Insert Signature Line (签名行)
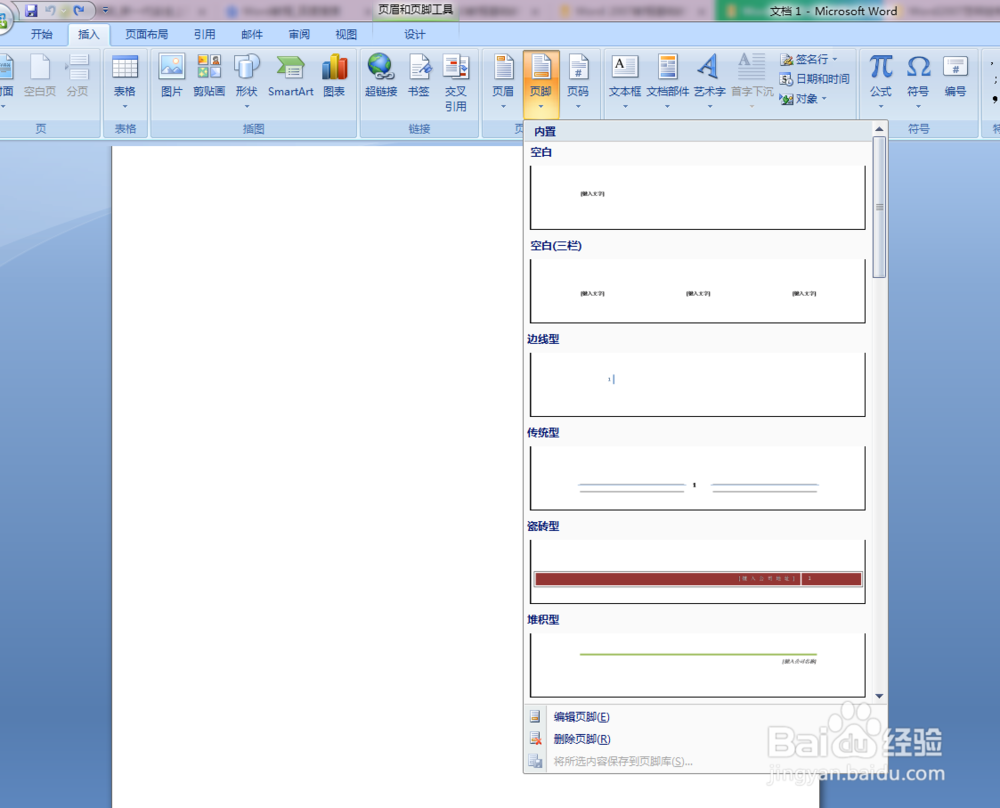Image resolution: width=1000 pixels, height=808 pixels. click(809, 59)
